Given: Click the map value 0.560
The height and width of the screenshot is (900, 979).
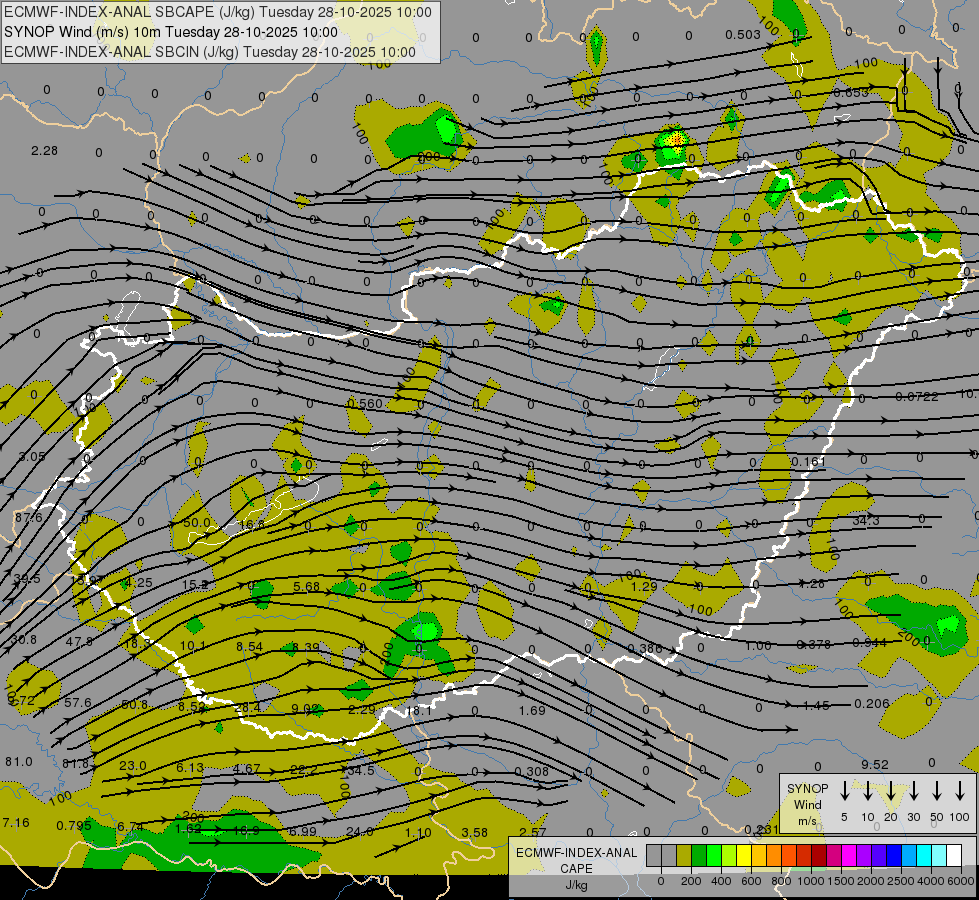Looking at the screenshot, I should tap(365, 403).
